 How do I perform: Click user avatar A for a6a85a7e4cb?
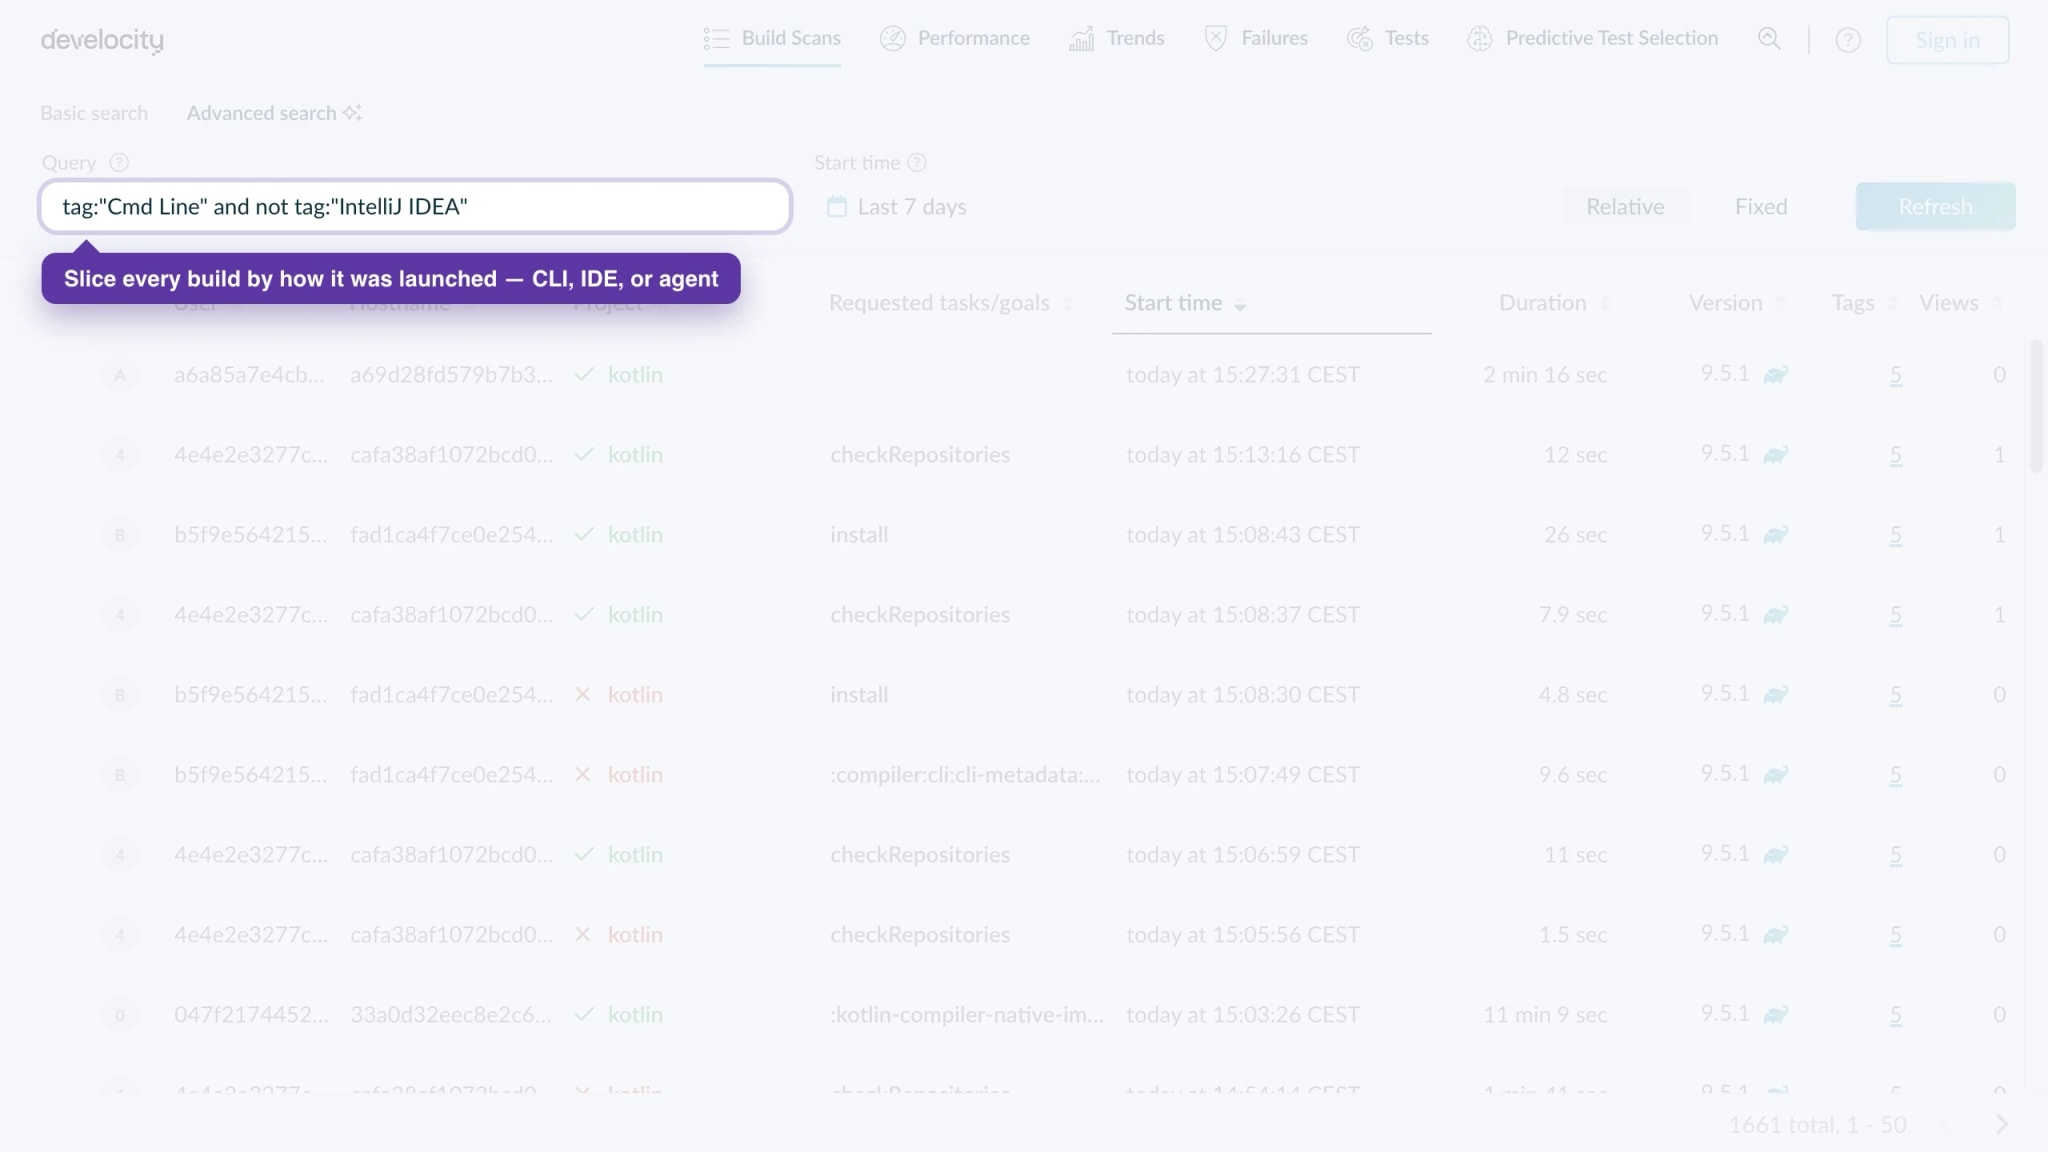click(x=120, y=375)
